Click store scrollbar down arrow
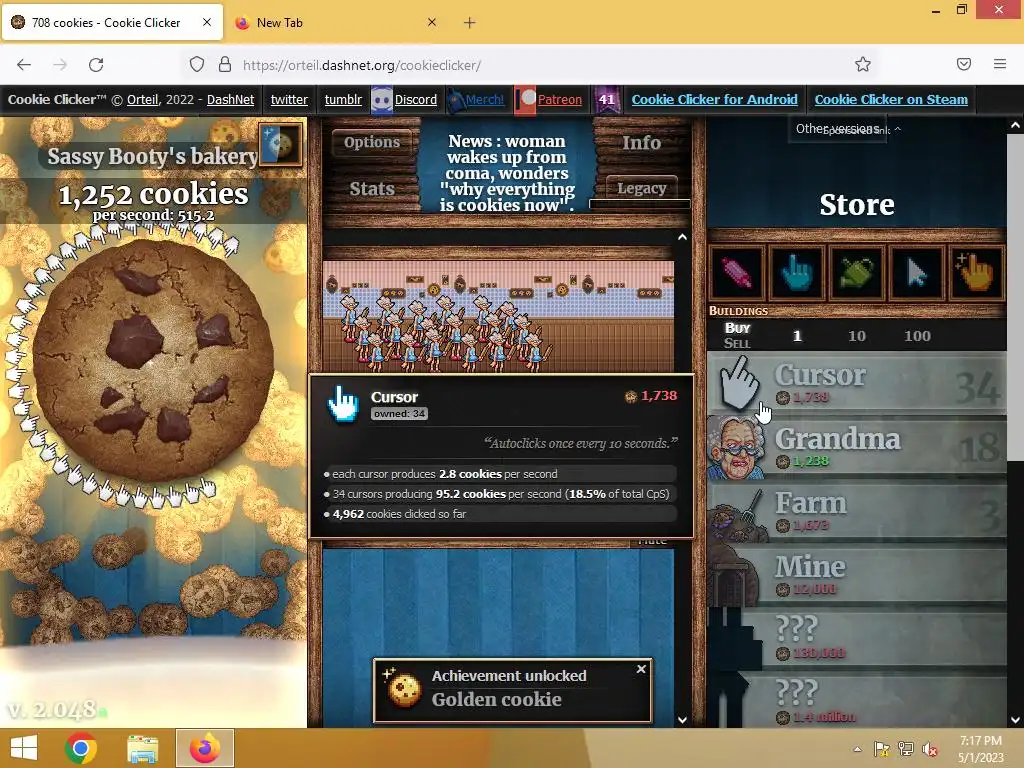 1015,720
